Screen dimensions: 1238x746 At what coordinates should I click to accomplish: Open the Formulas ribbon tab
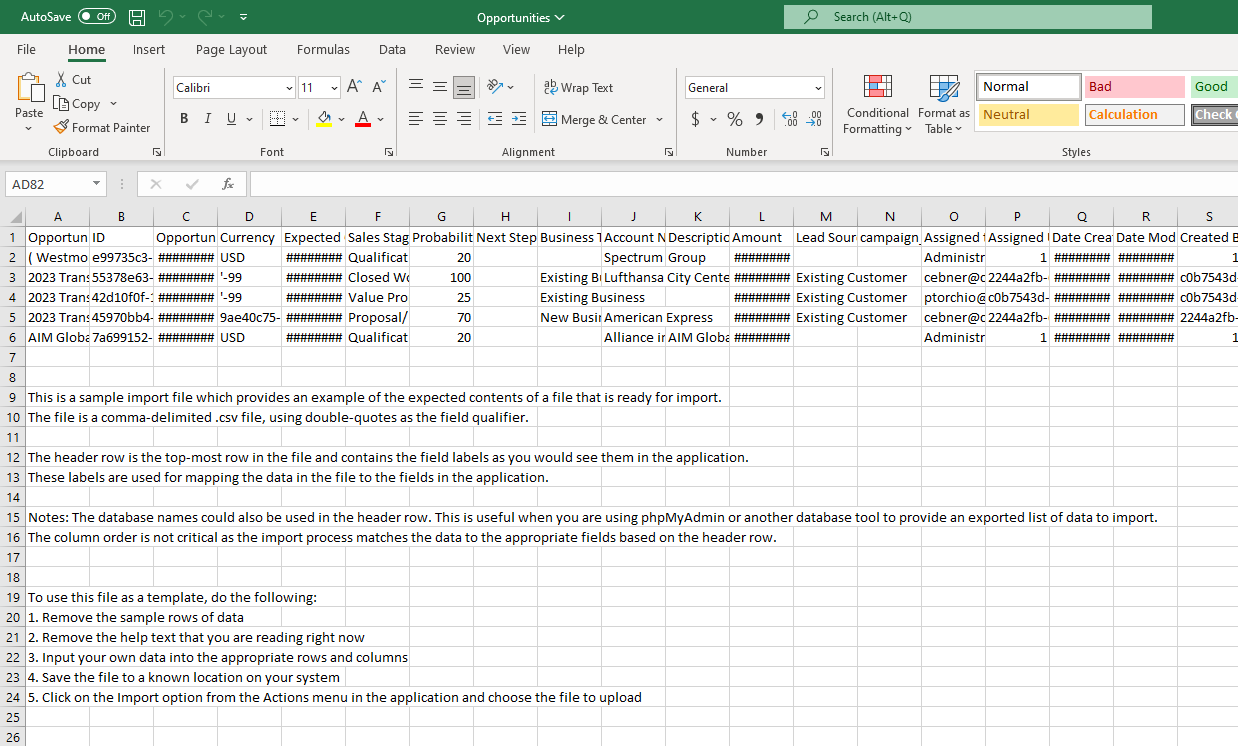(323, 49)
